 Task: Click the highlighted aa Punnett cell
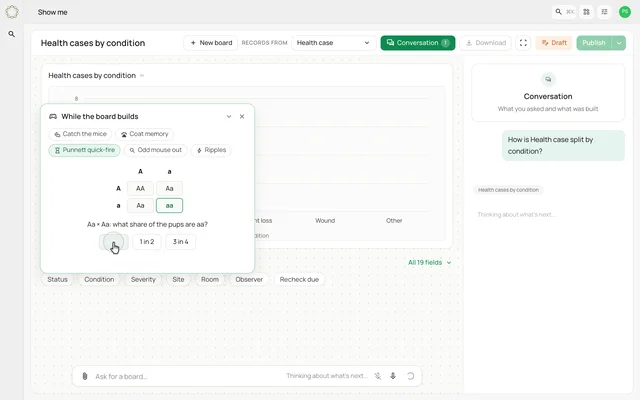(169, 206)
